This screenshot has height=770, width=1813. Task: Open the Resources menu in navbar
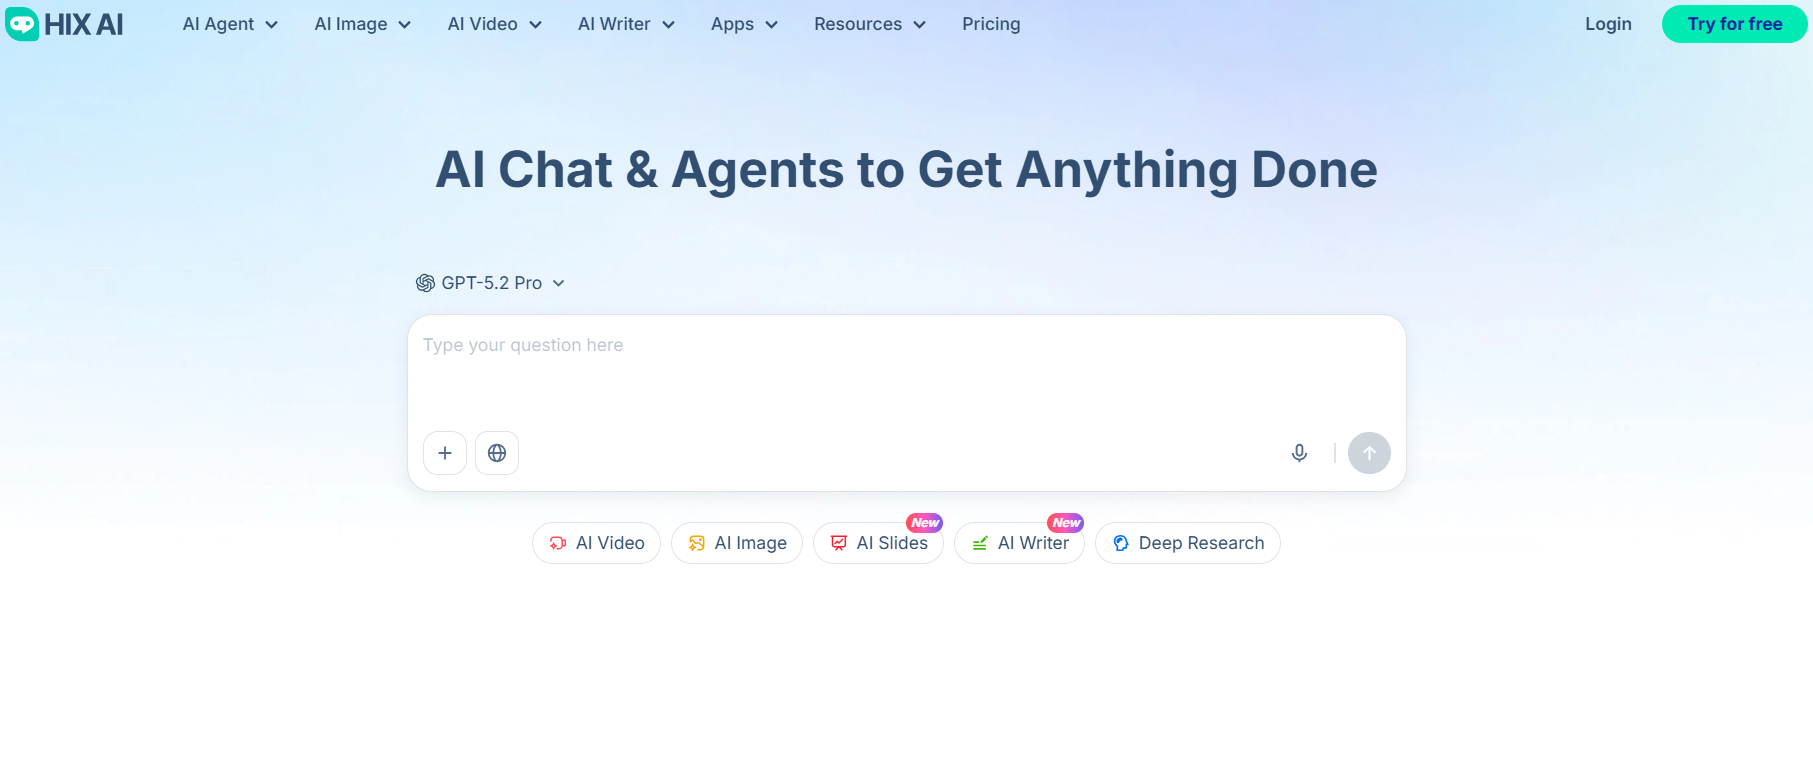pyautogui.click(x=869, y=24)
